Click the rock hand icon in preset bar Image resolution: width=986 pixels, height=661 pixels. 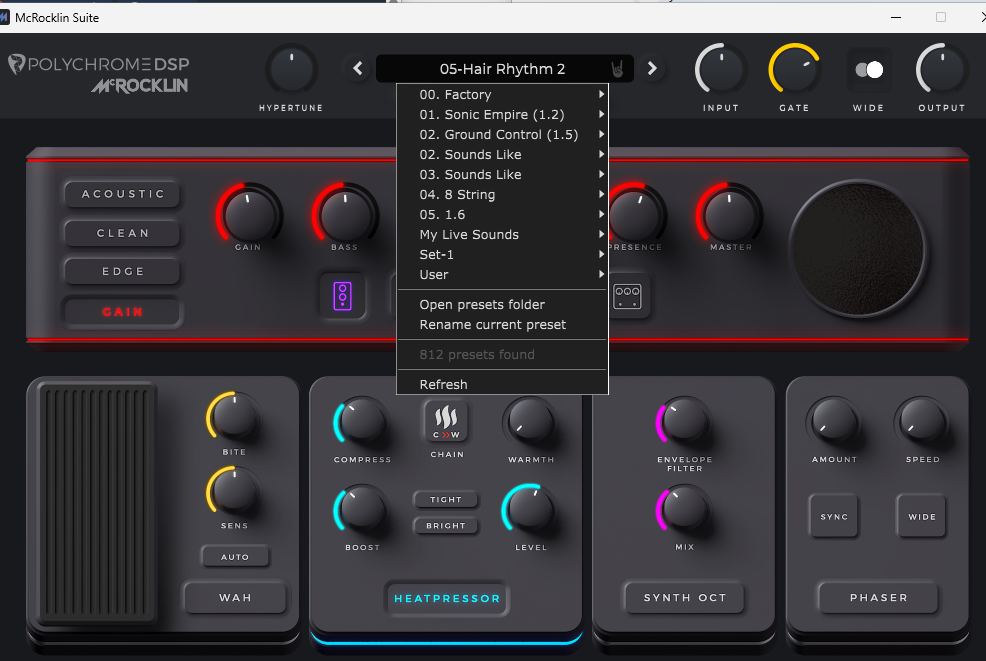pos(618,69)
